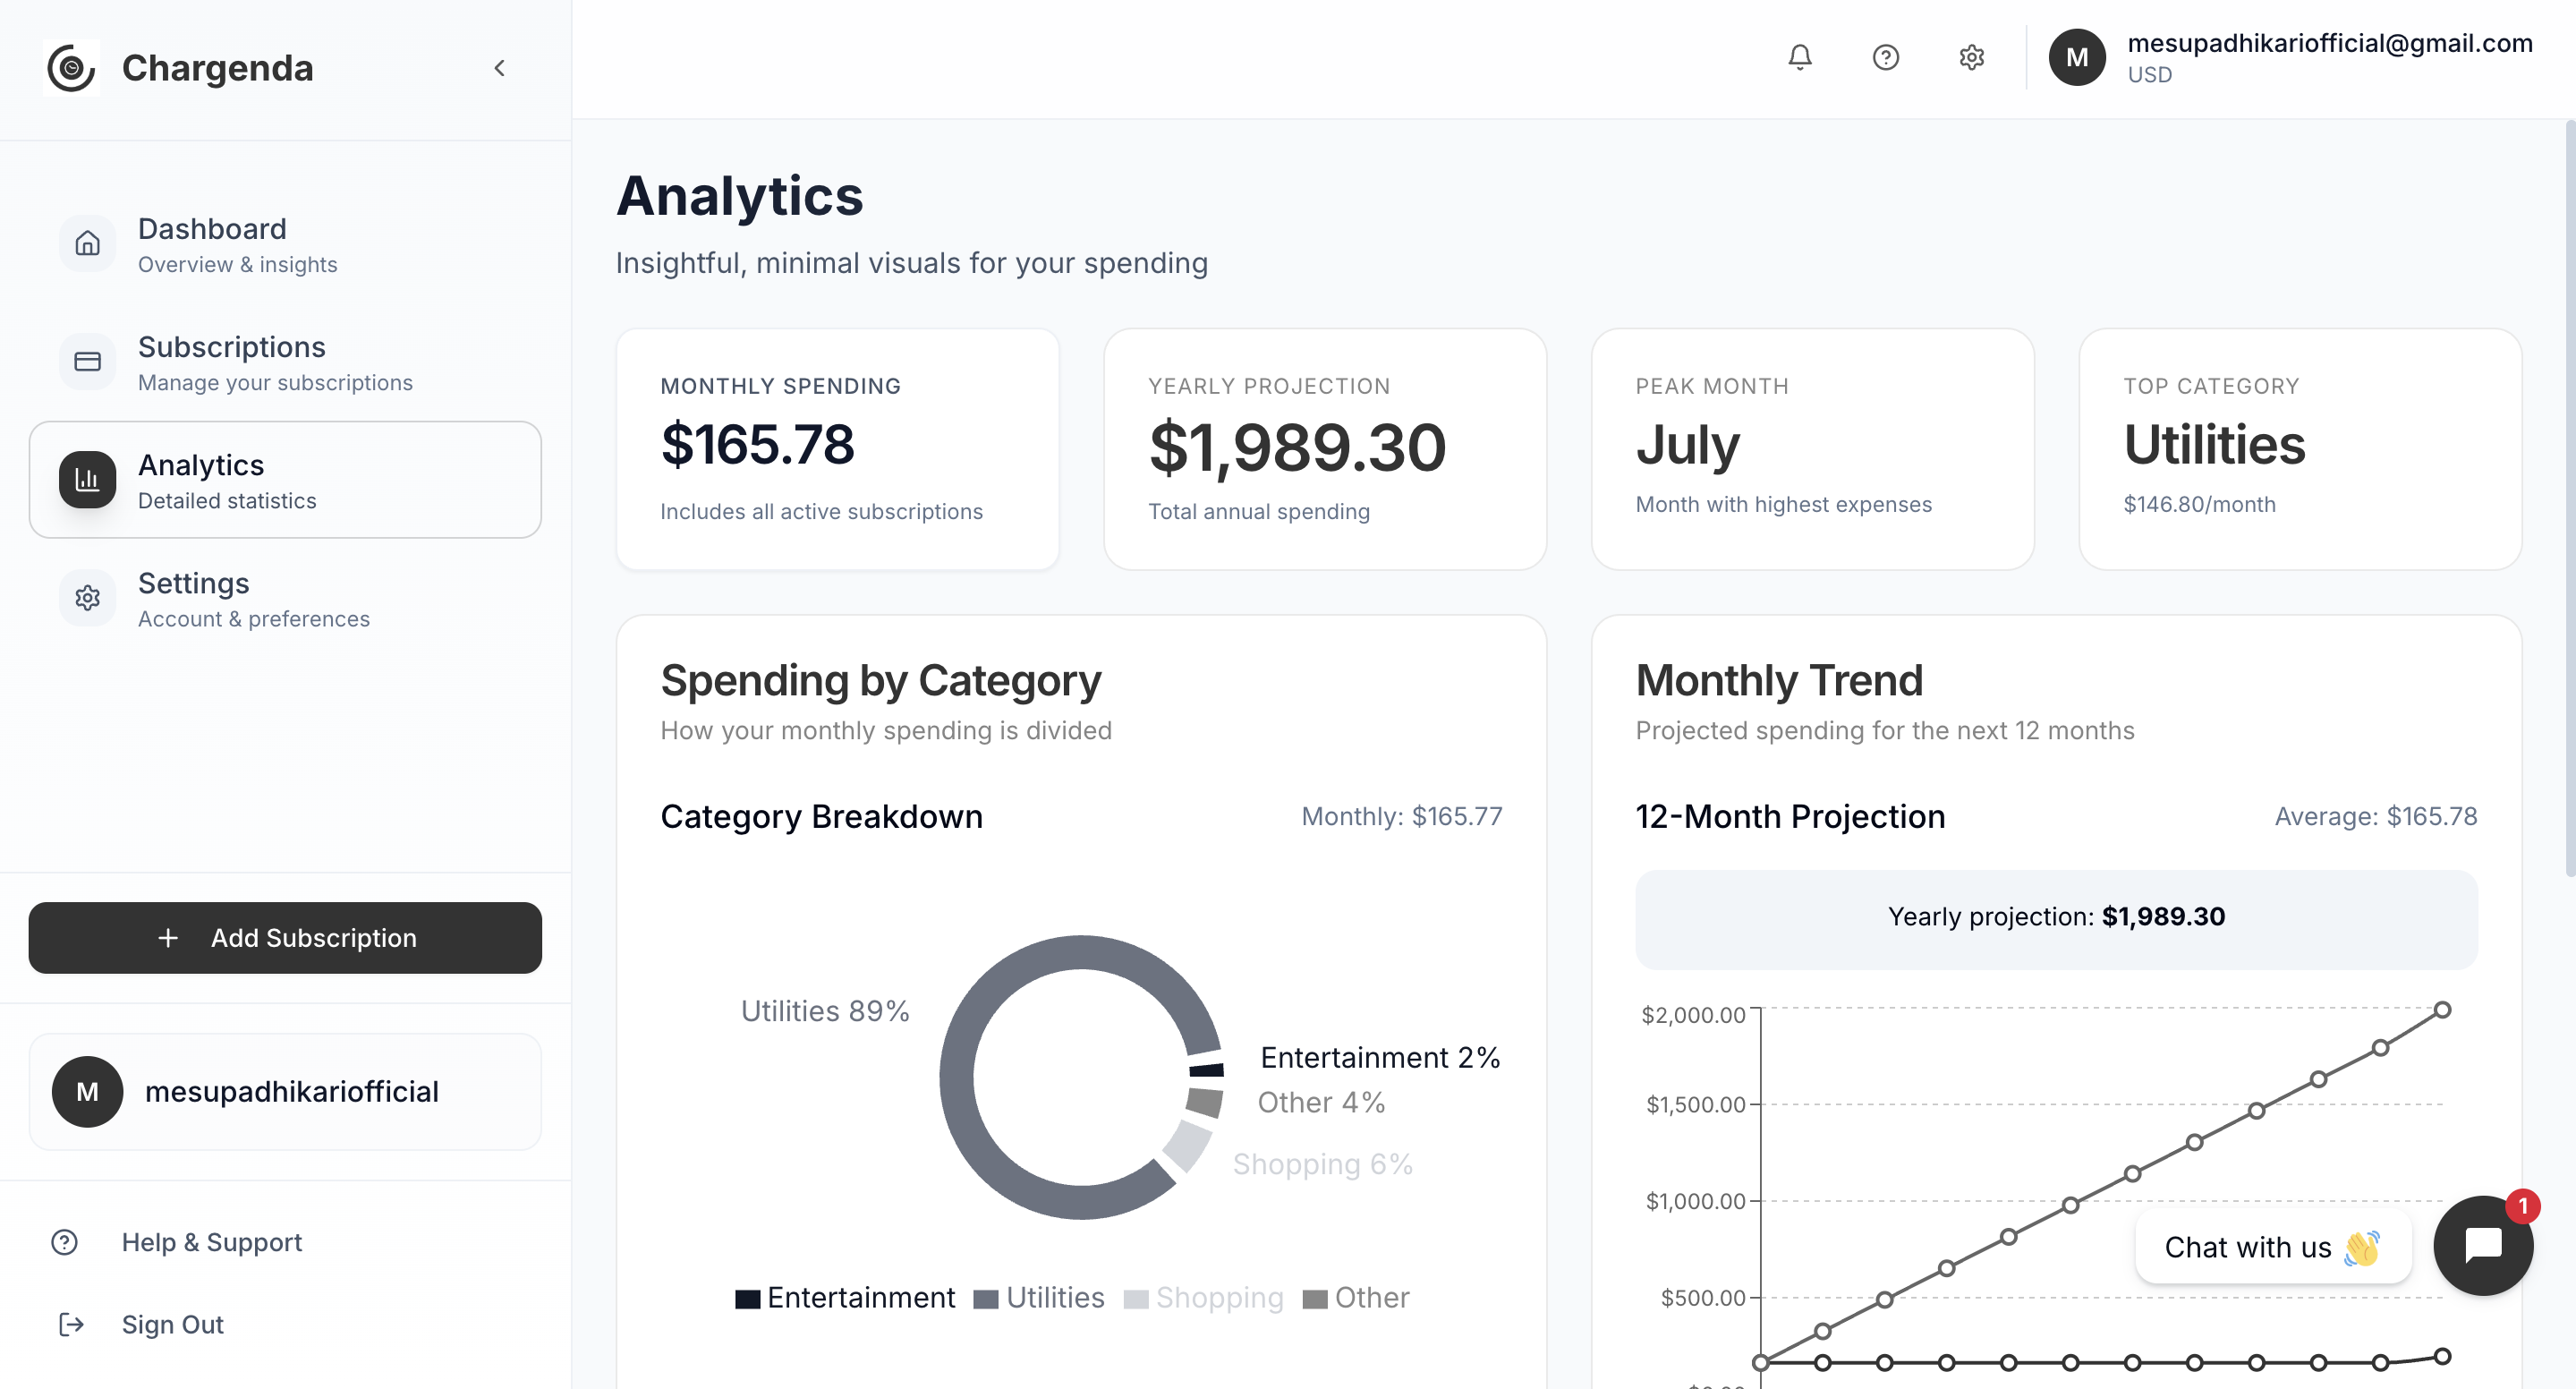
Task: Click the Chargenda logo icon
Action: click(71, 68)
